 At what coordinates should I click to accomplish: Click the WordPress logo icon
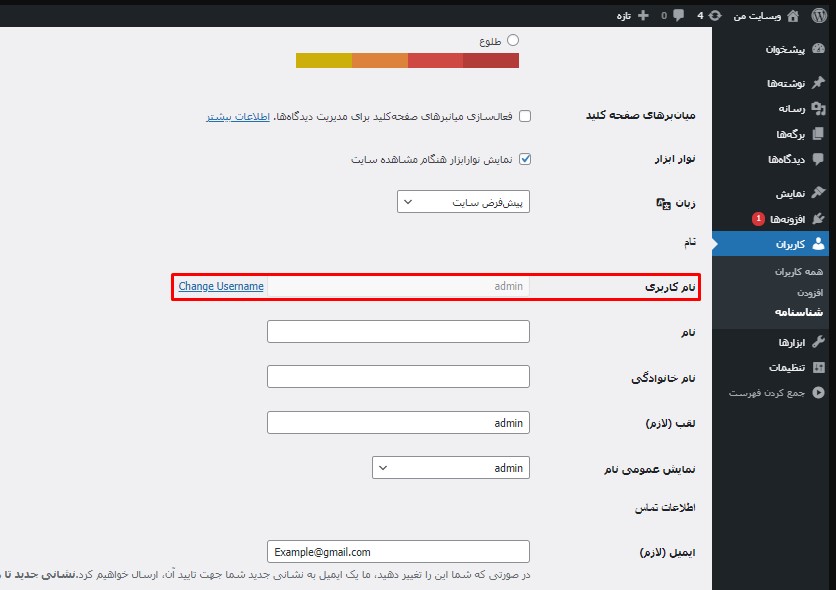point(818,15)
